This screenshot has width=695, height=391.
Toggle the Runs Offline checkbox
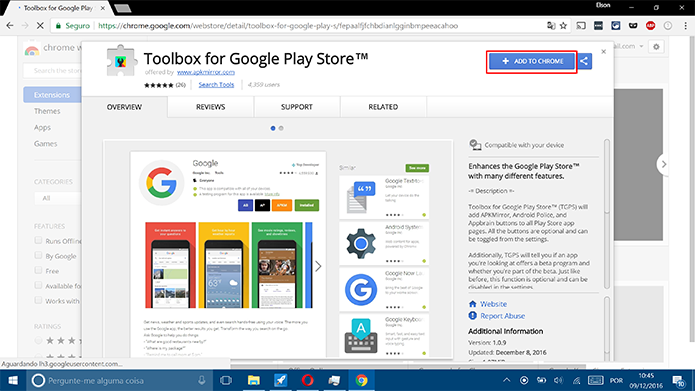coord(38,241)
